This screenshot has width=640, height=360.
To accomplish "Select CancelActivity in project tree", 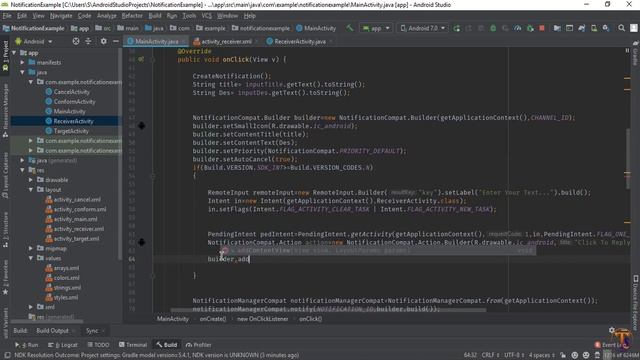I will point(71,92).
